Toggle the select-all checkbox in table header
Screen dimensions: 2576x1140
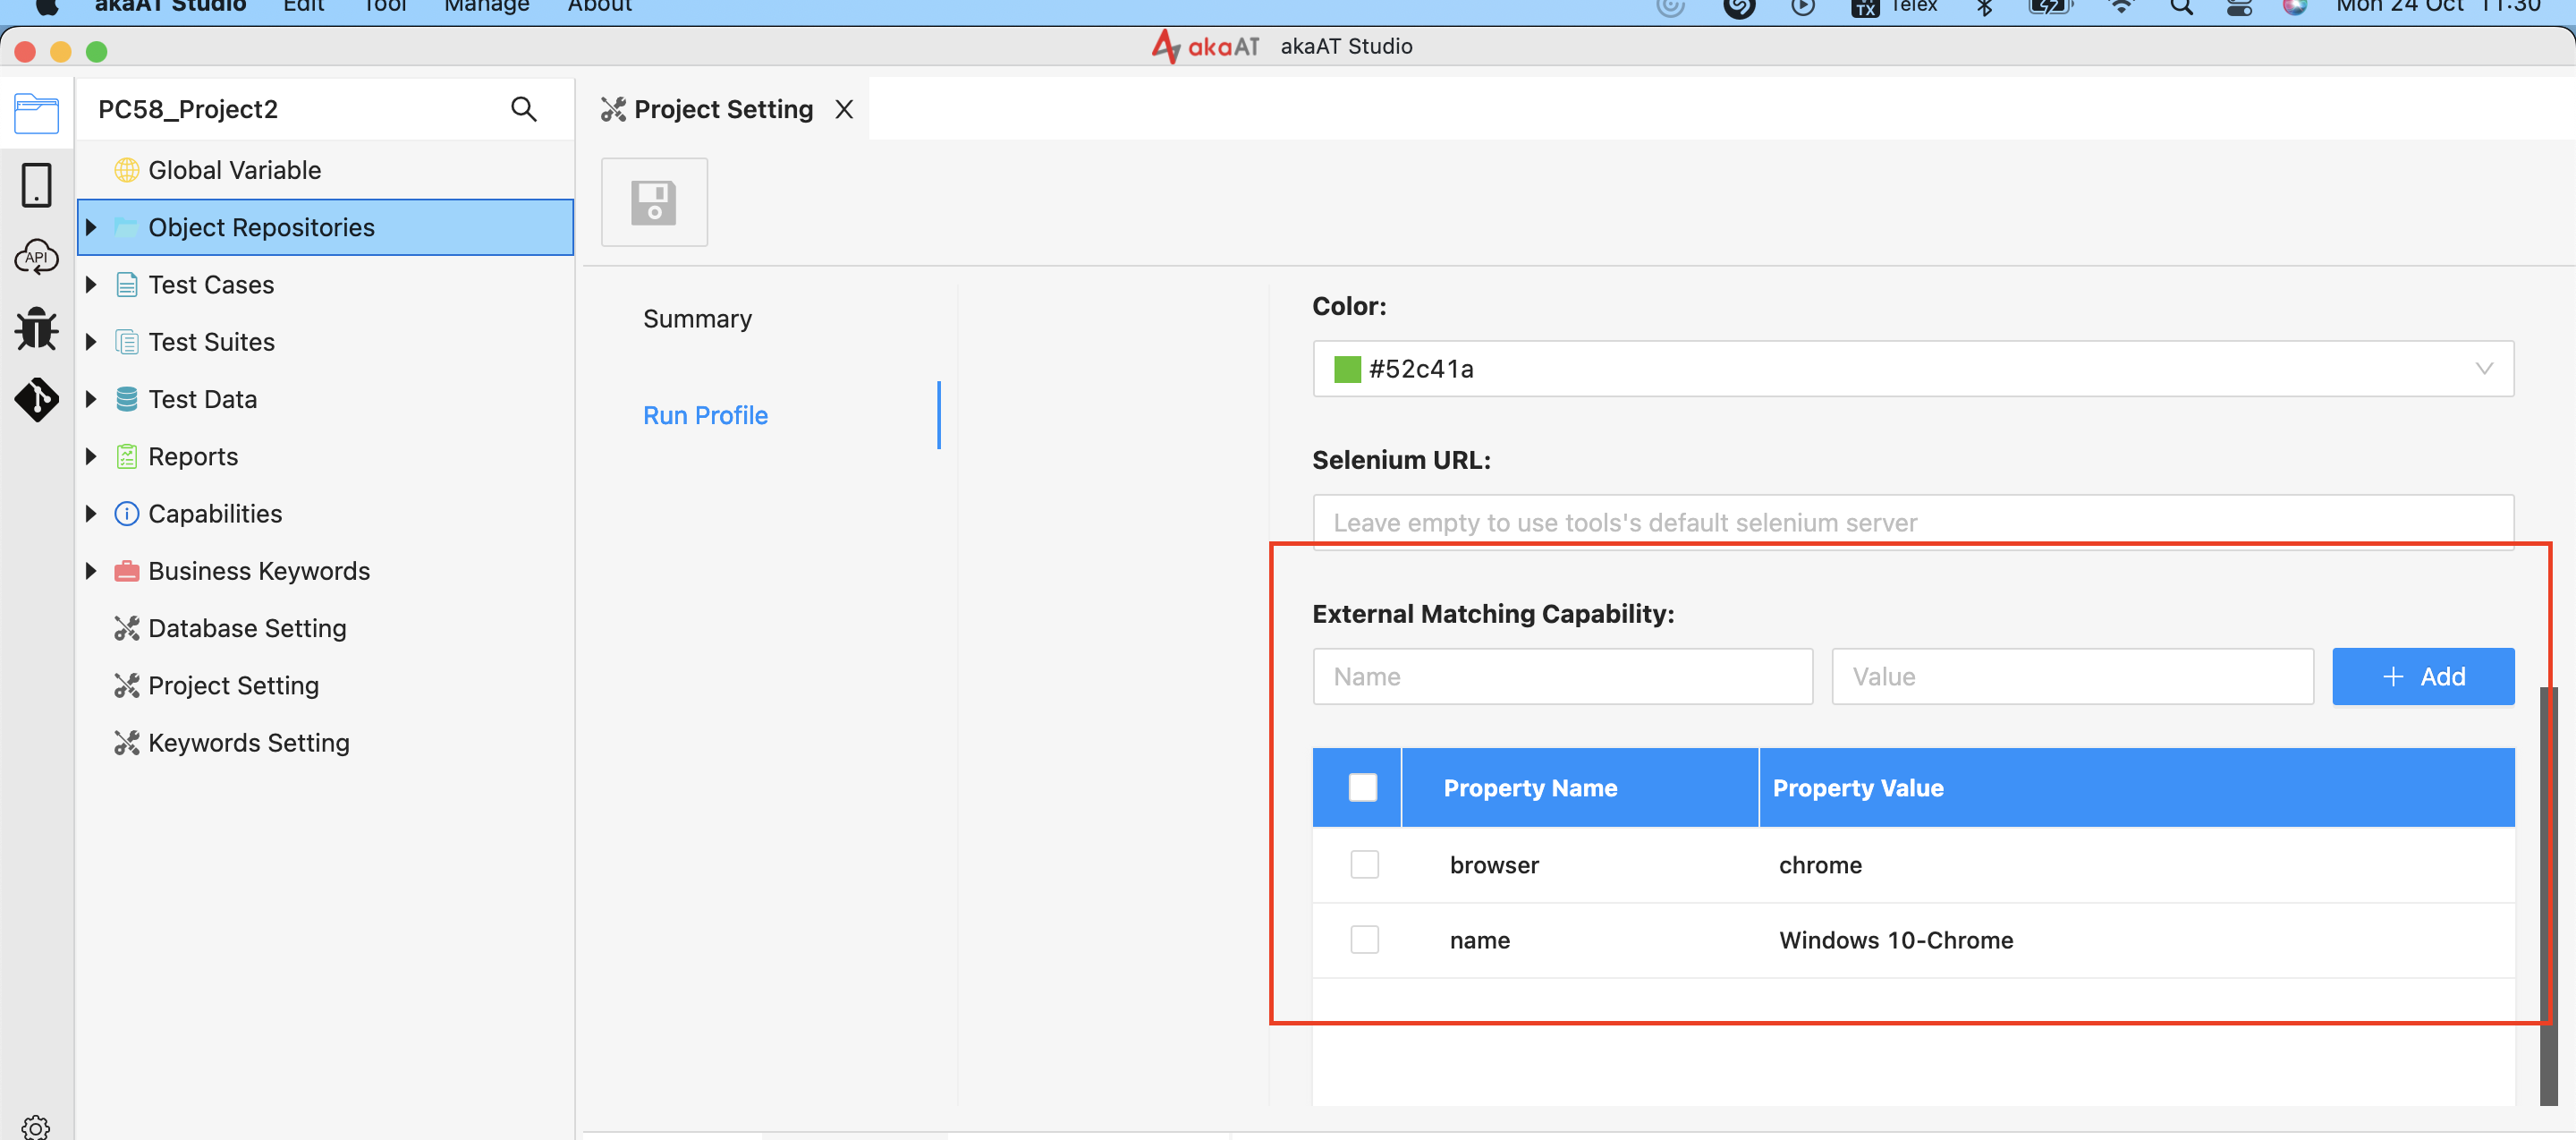(x=1362, y=788)
